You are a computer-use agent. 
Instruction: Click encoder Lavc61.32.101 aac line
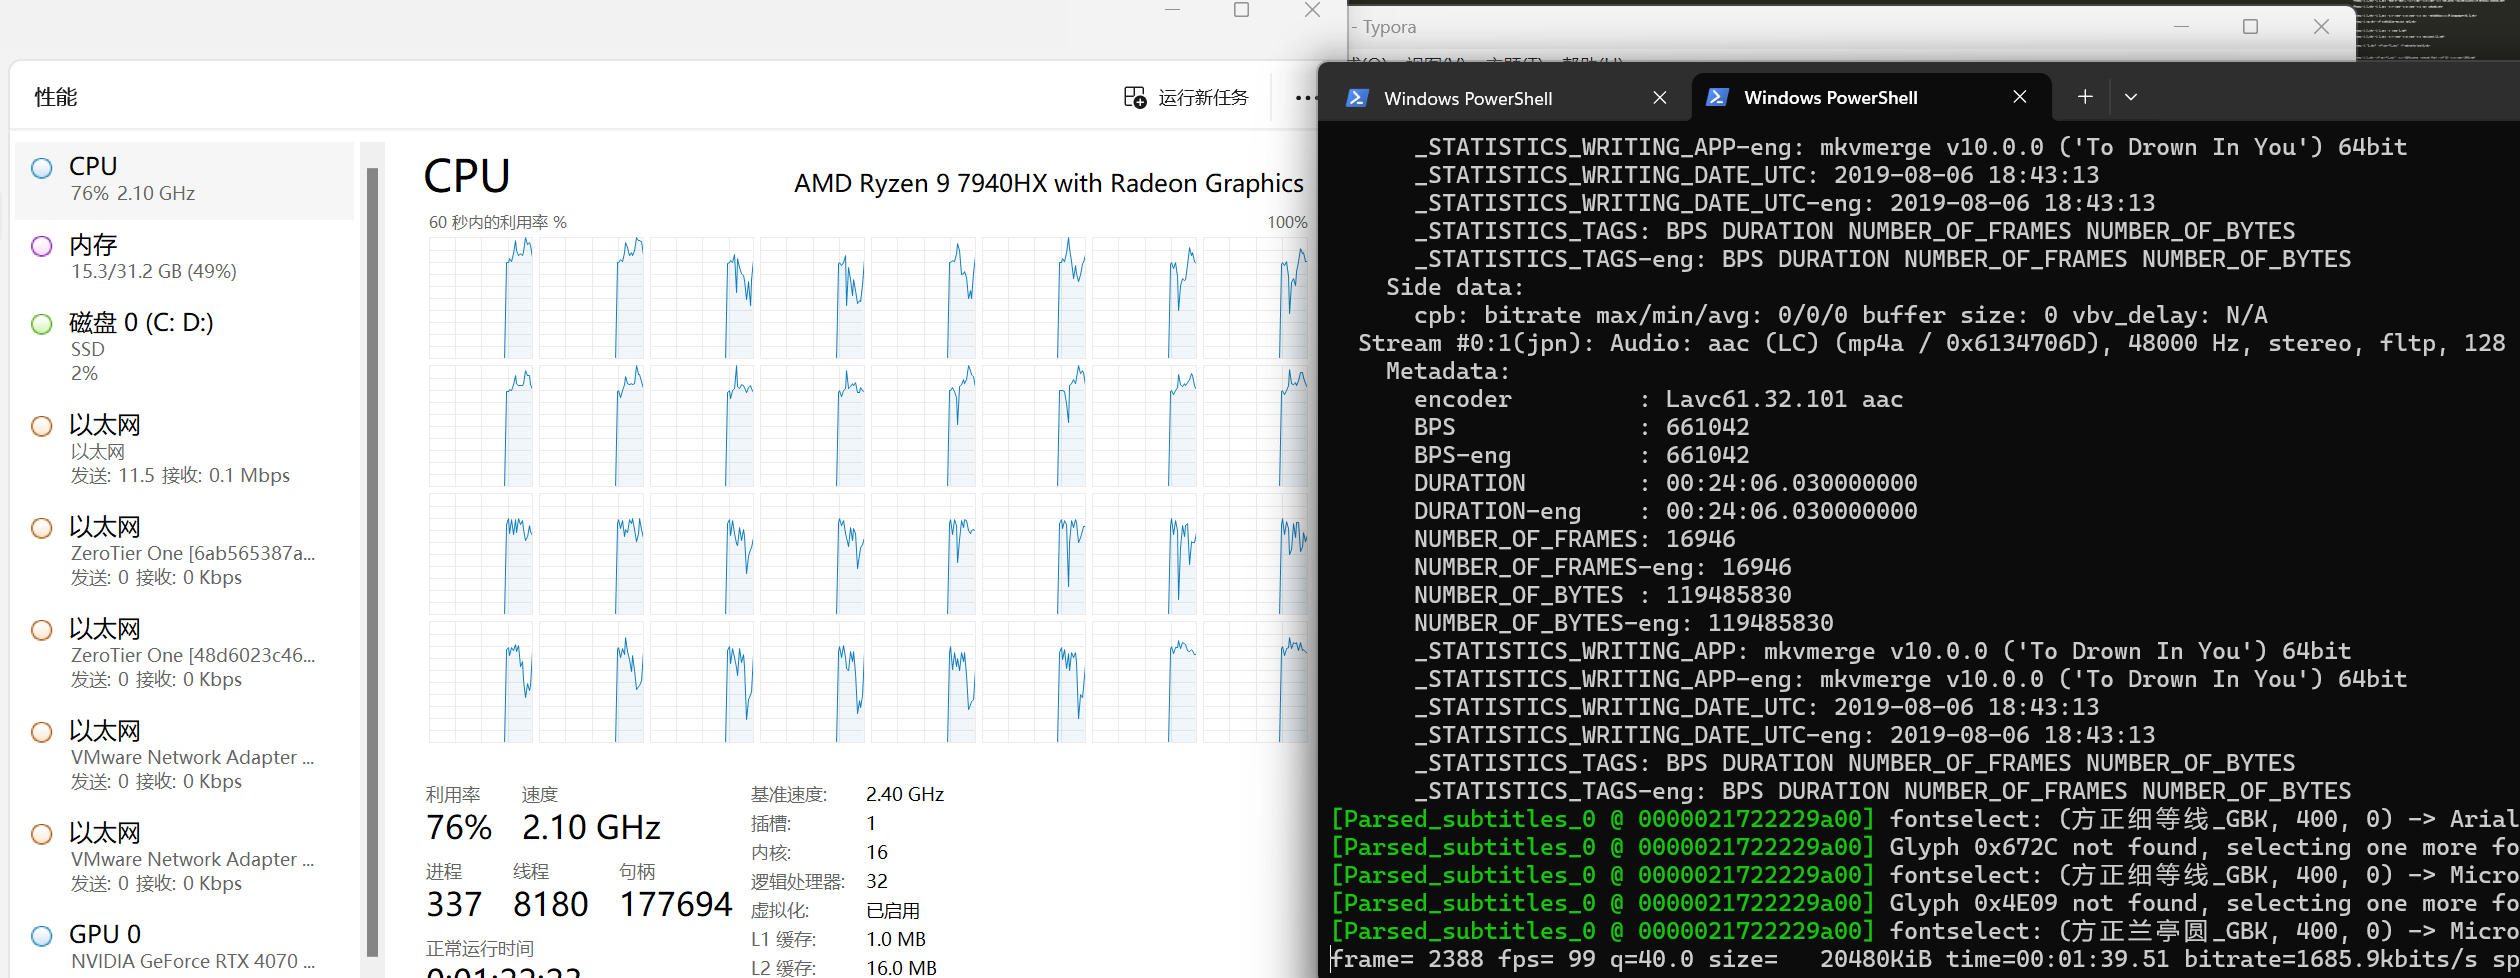[x=1658, y=400]
